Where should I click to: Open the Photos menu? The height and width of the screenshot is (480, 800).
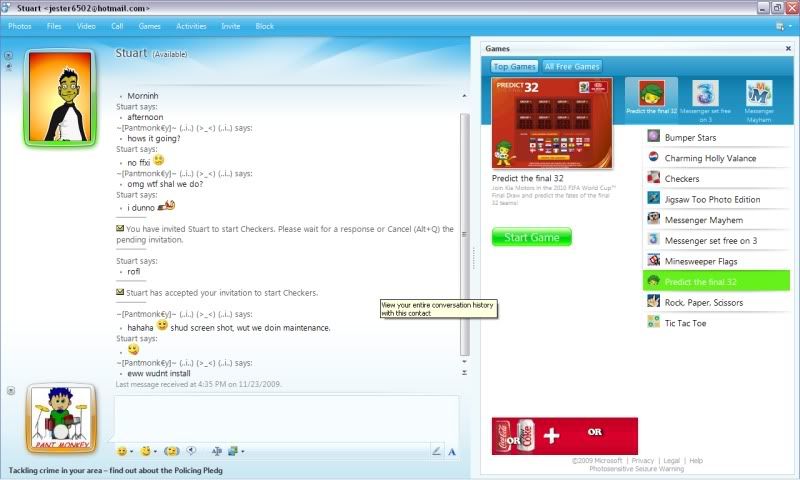point(19,26)
